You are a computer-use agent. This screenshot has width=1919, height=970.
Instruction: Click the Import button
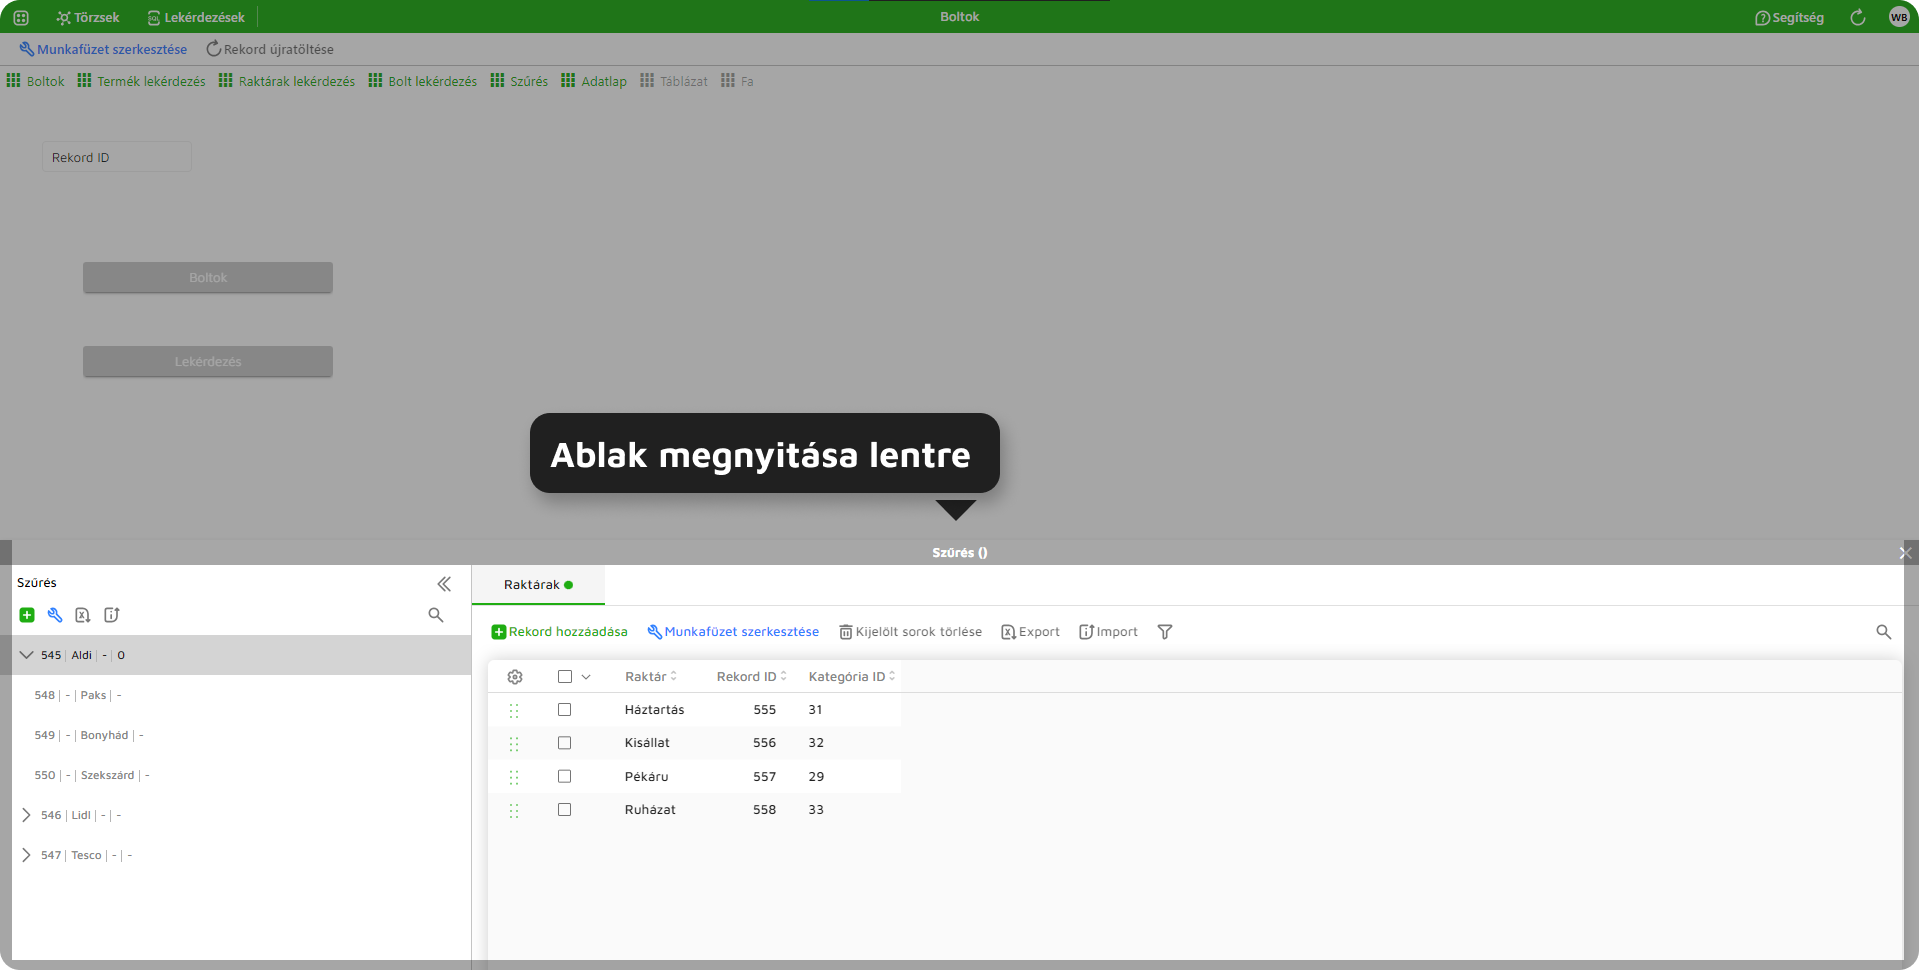1108,632
